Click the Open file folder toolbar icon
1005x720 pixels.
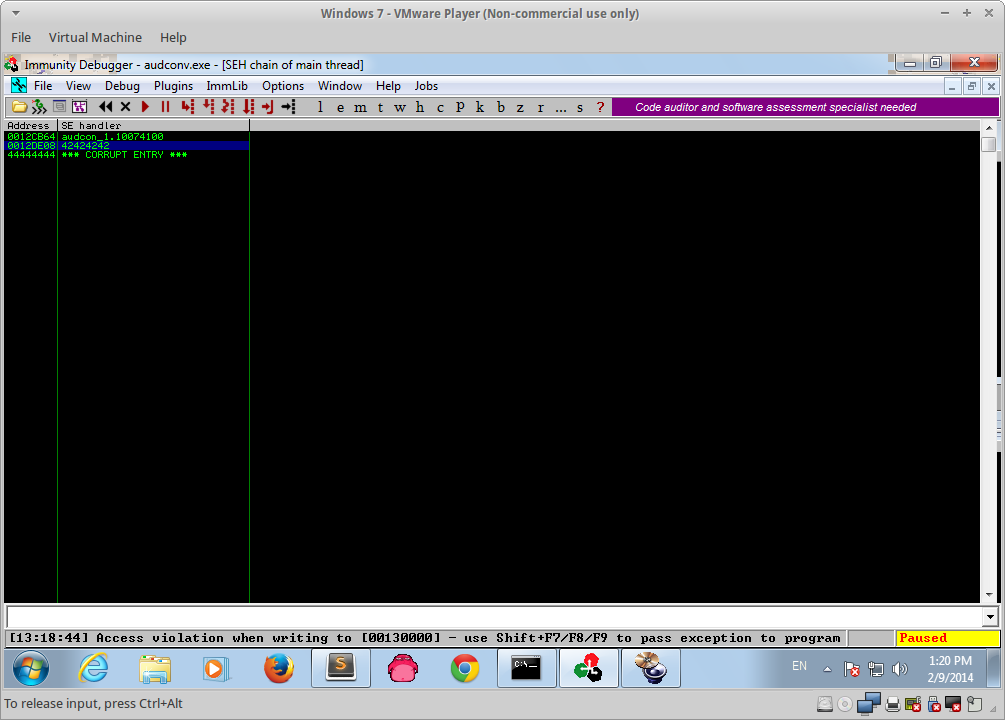coord(19,107)
